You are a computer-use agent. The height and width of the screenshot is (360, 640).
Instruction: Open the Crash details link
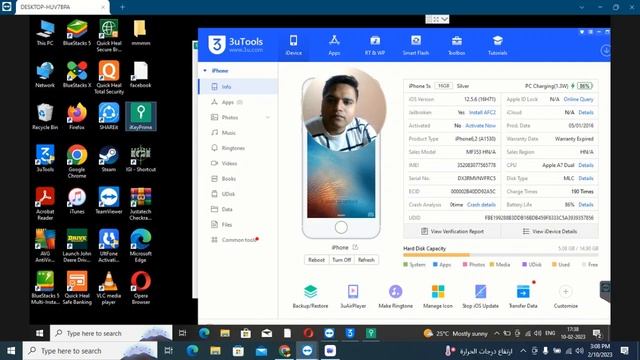pyautogui.click(x=481, y=204)
